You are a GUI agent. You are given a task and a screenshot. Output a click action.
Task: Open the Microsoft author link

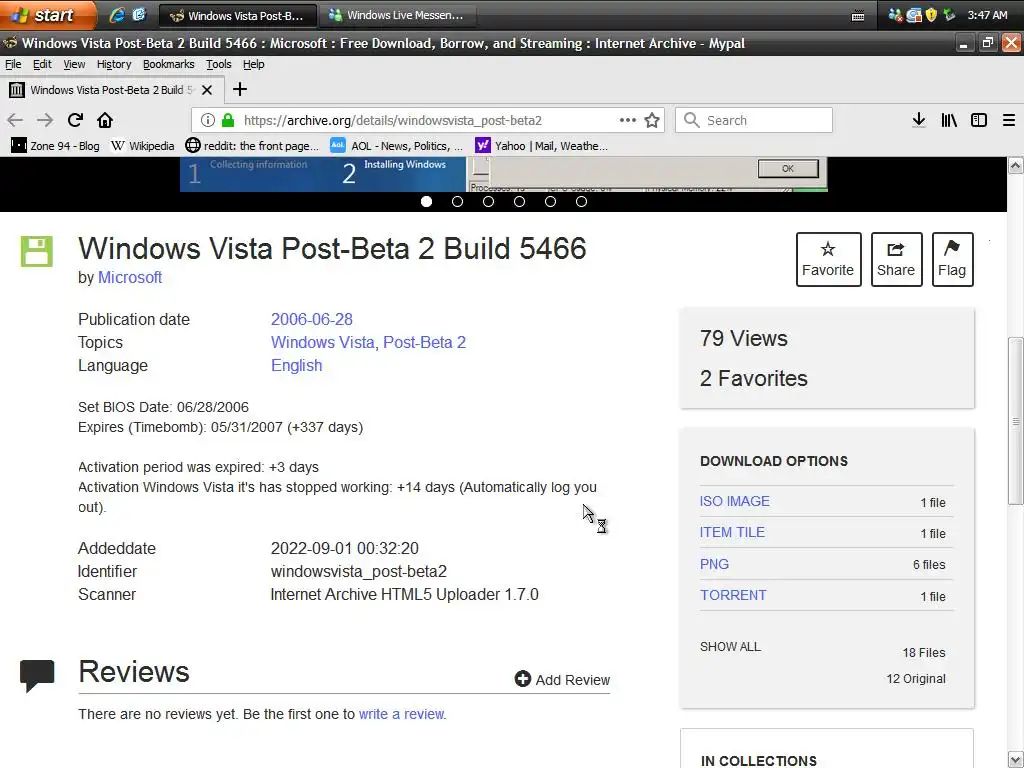[130, 278]
